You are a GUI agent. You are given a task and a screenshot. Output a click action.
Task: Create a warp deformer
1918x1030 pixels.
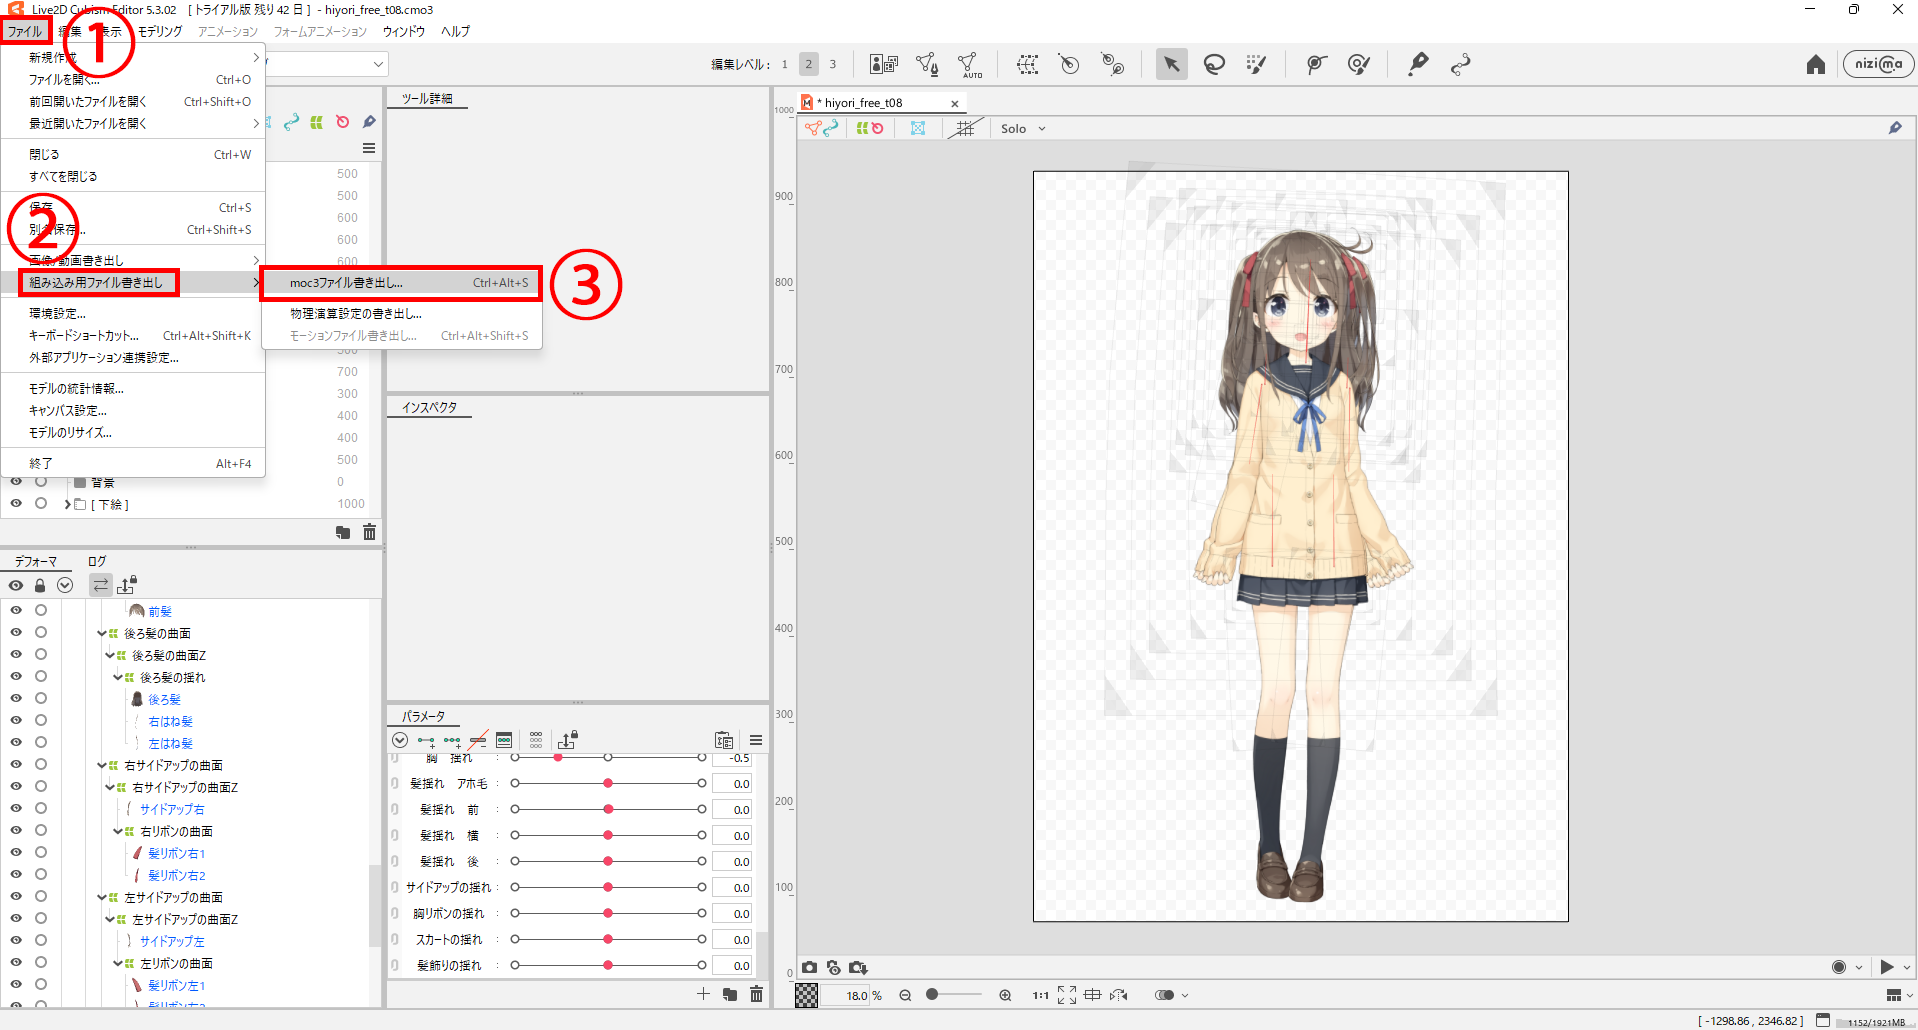tap(1027, 65)
